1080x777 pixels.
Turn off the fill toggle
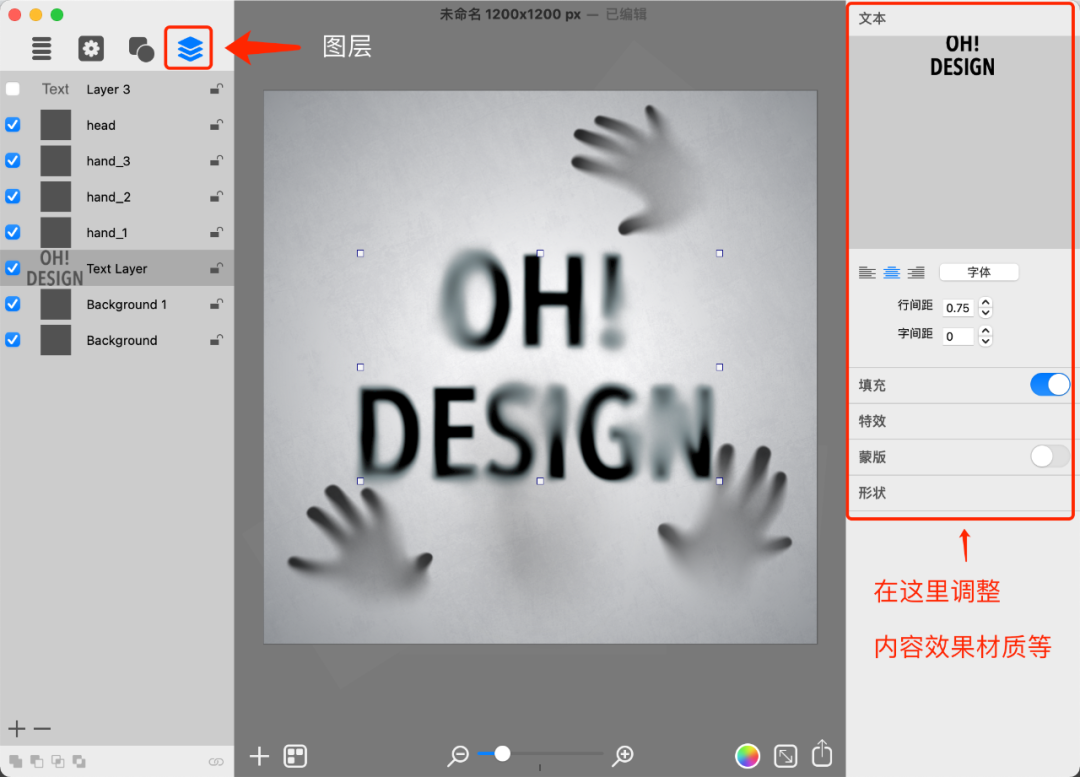point(1050,385)
